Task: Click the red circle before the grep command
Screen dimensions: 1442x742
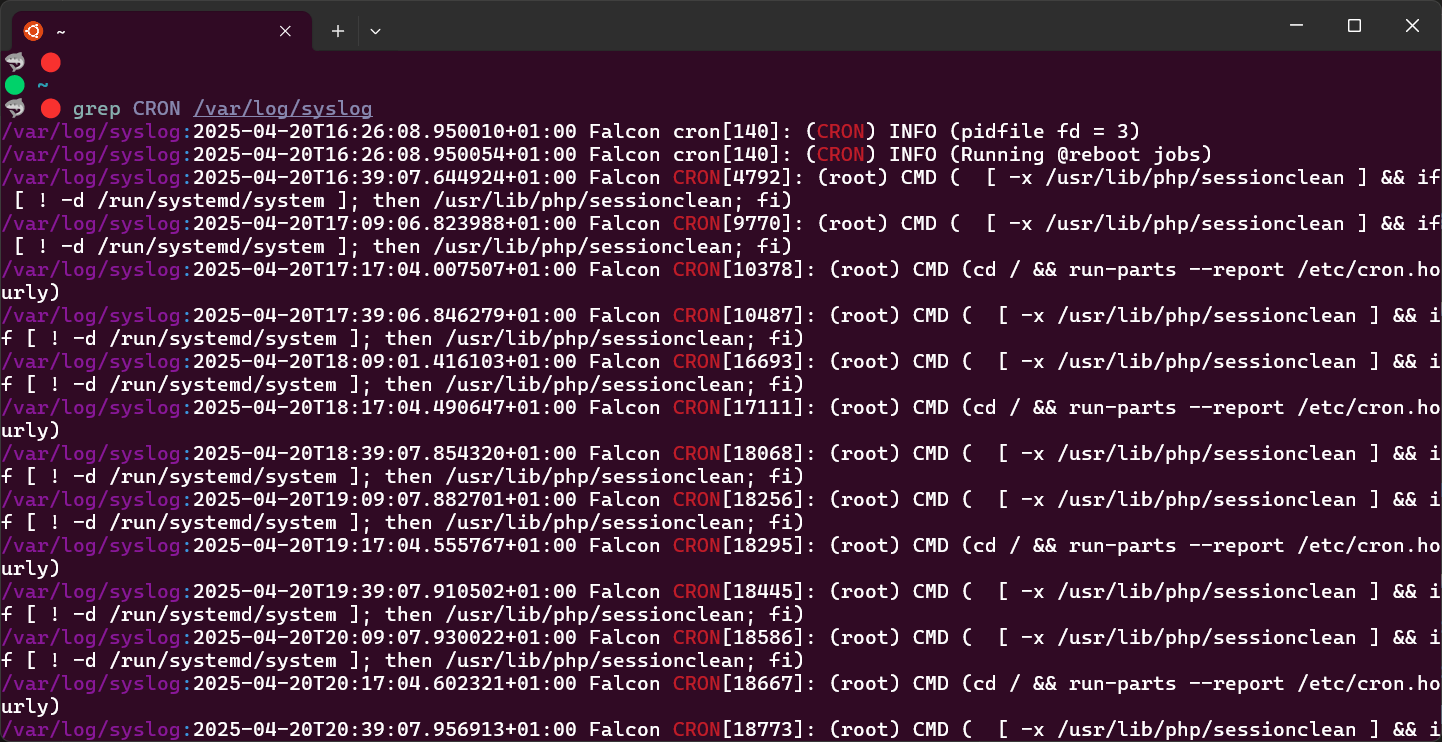Action: click(x=49, y=108)
